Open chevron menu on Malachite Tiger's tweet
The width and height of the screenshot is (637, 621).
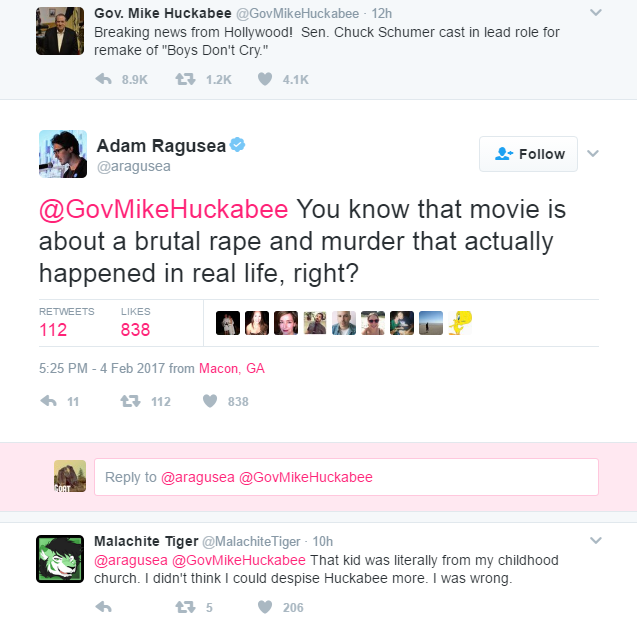click(x=595, y=540)
